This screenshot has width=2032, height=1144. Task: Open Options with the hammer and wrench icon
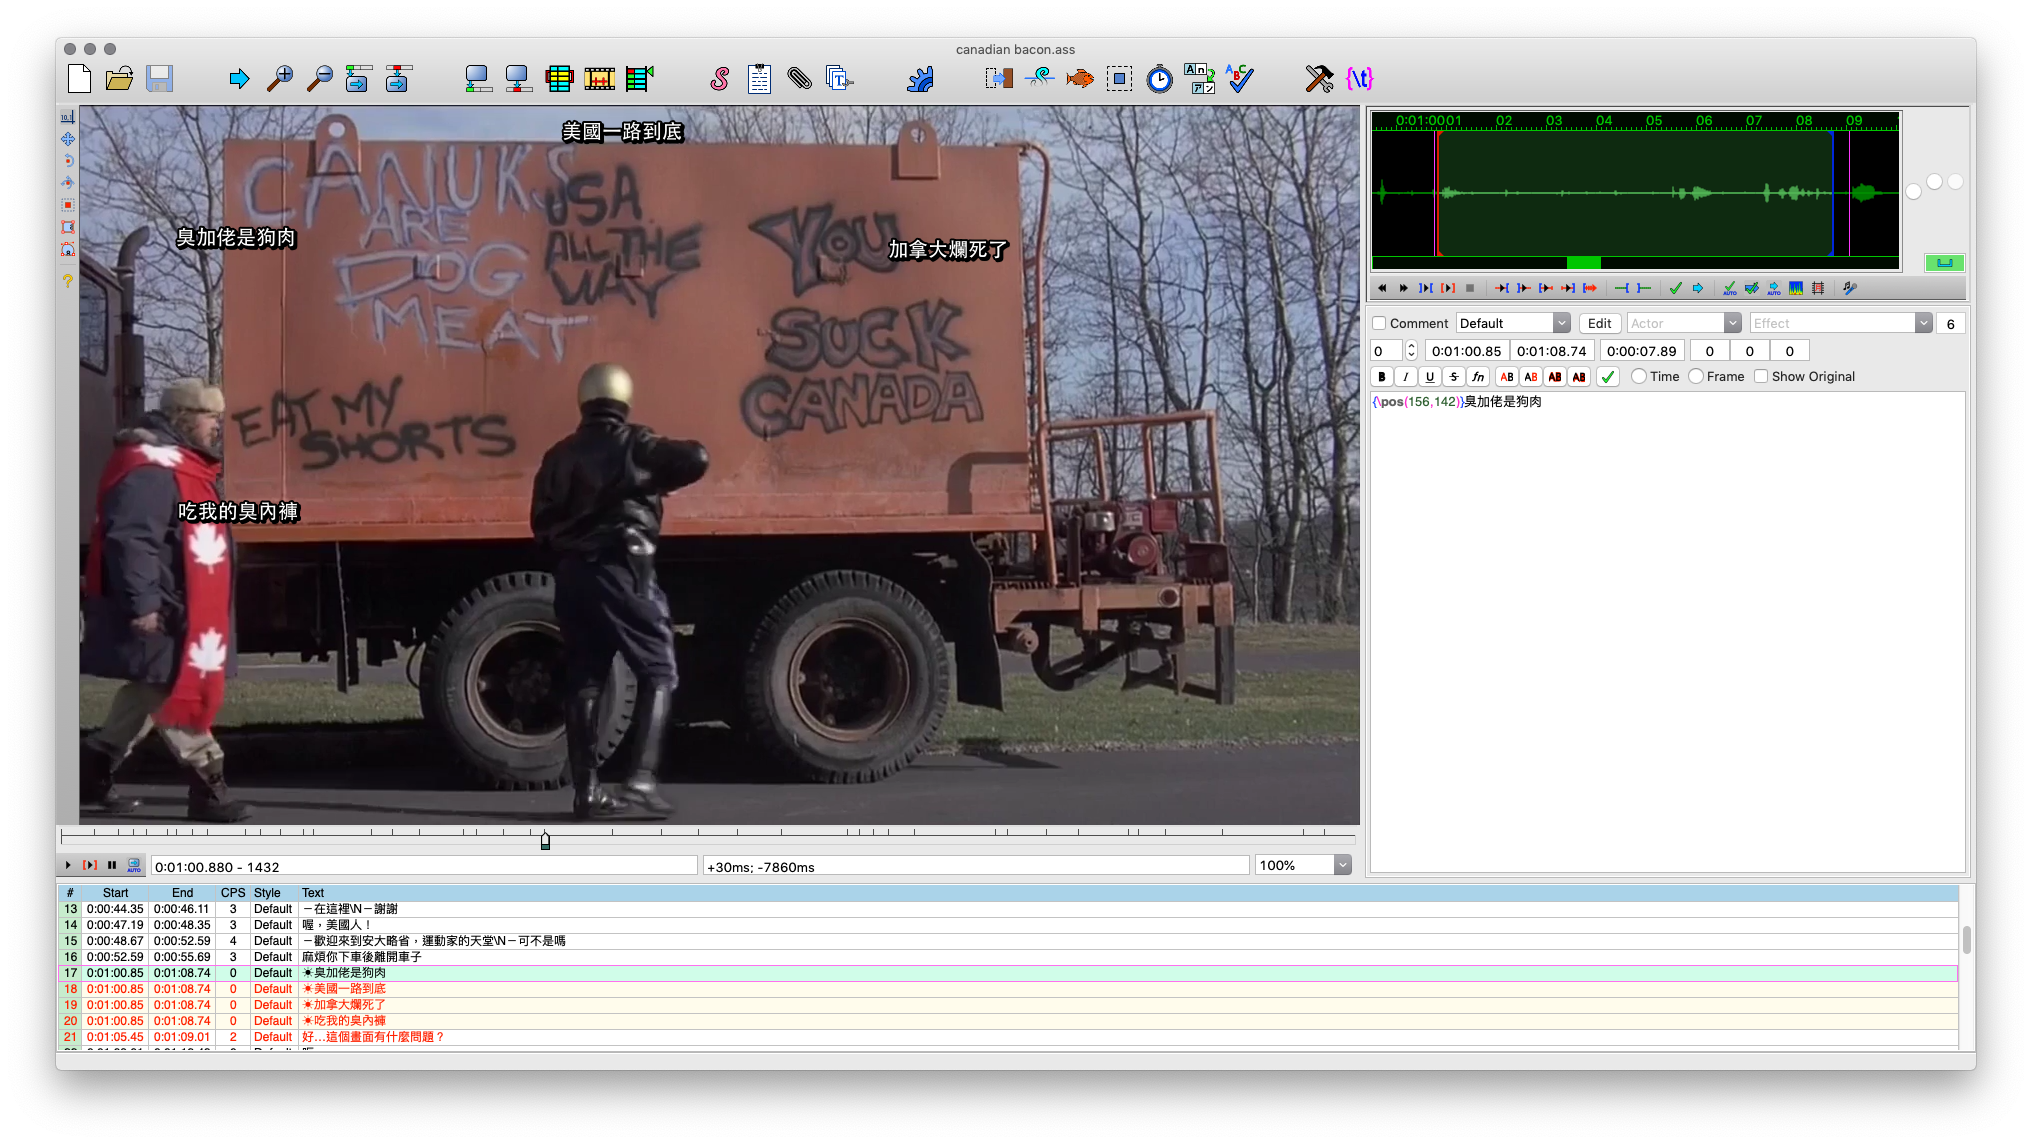click(x=1319, y=78)
